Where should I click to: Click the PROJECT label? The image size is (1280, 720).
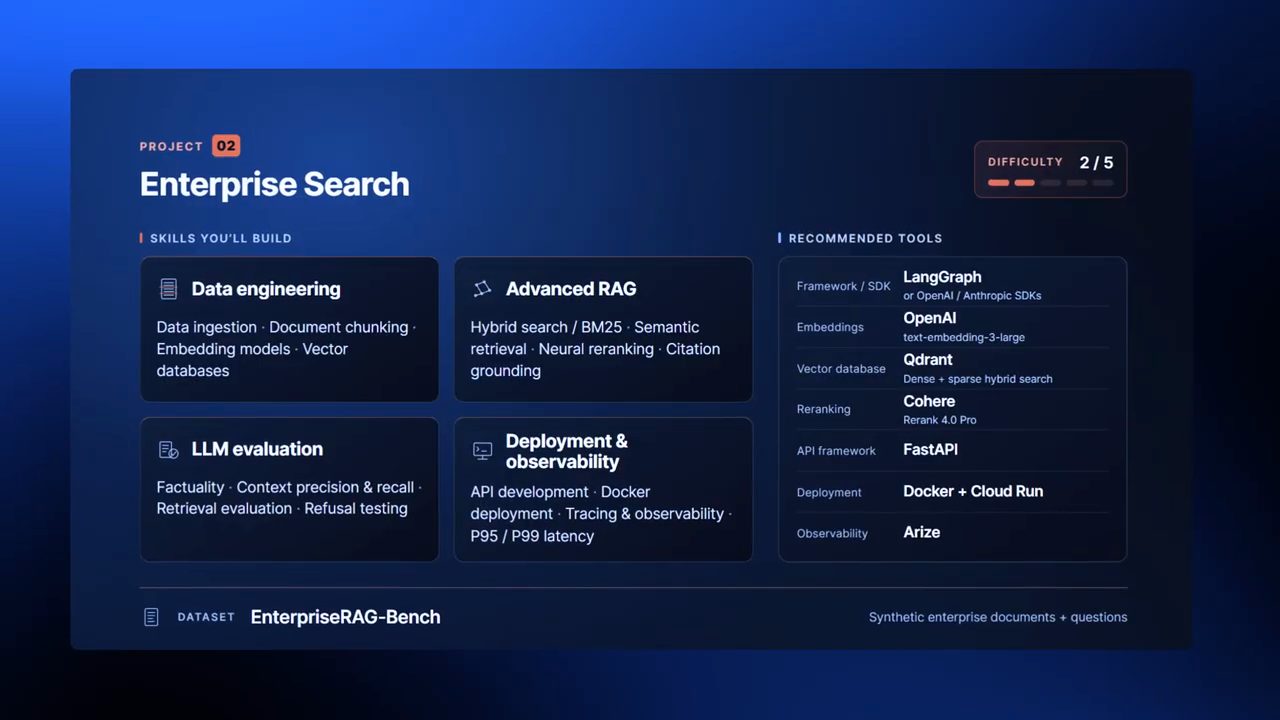tap(171, 146)
